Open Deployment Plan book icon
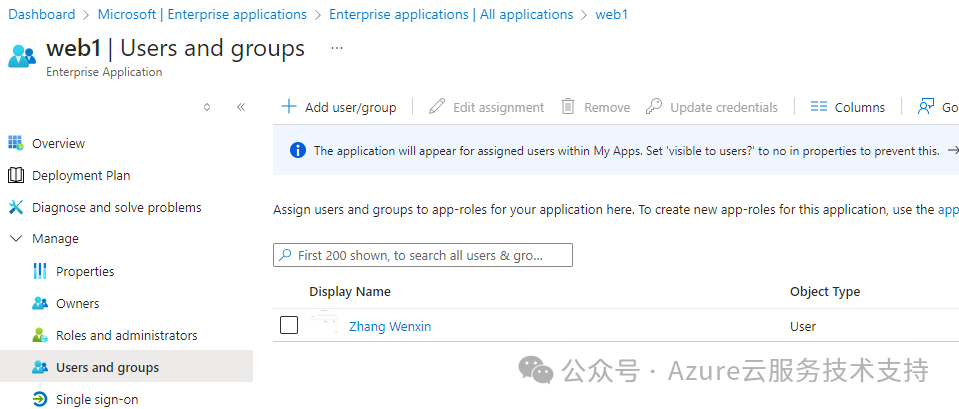This screenshot has width=959, height=409. (15, 175)
